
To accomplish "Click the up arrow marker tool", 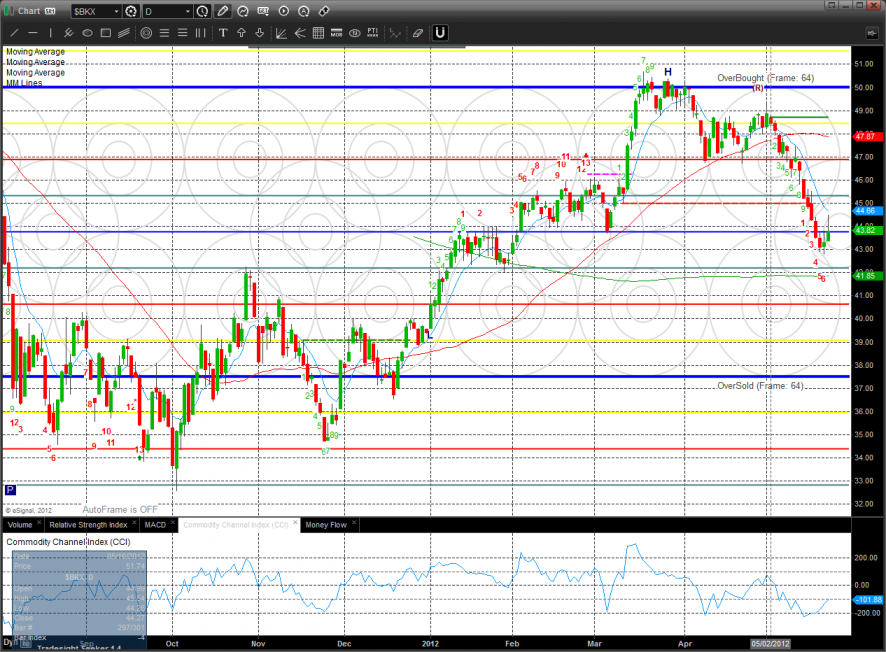I will tap(242, 32).
